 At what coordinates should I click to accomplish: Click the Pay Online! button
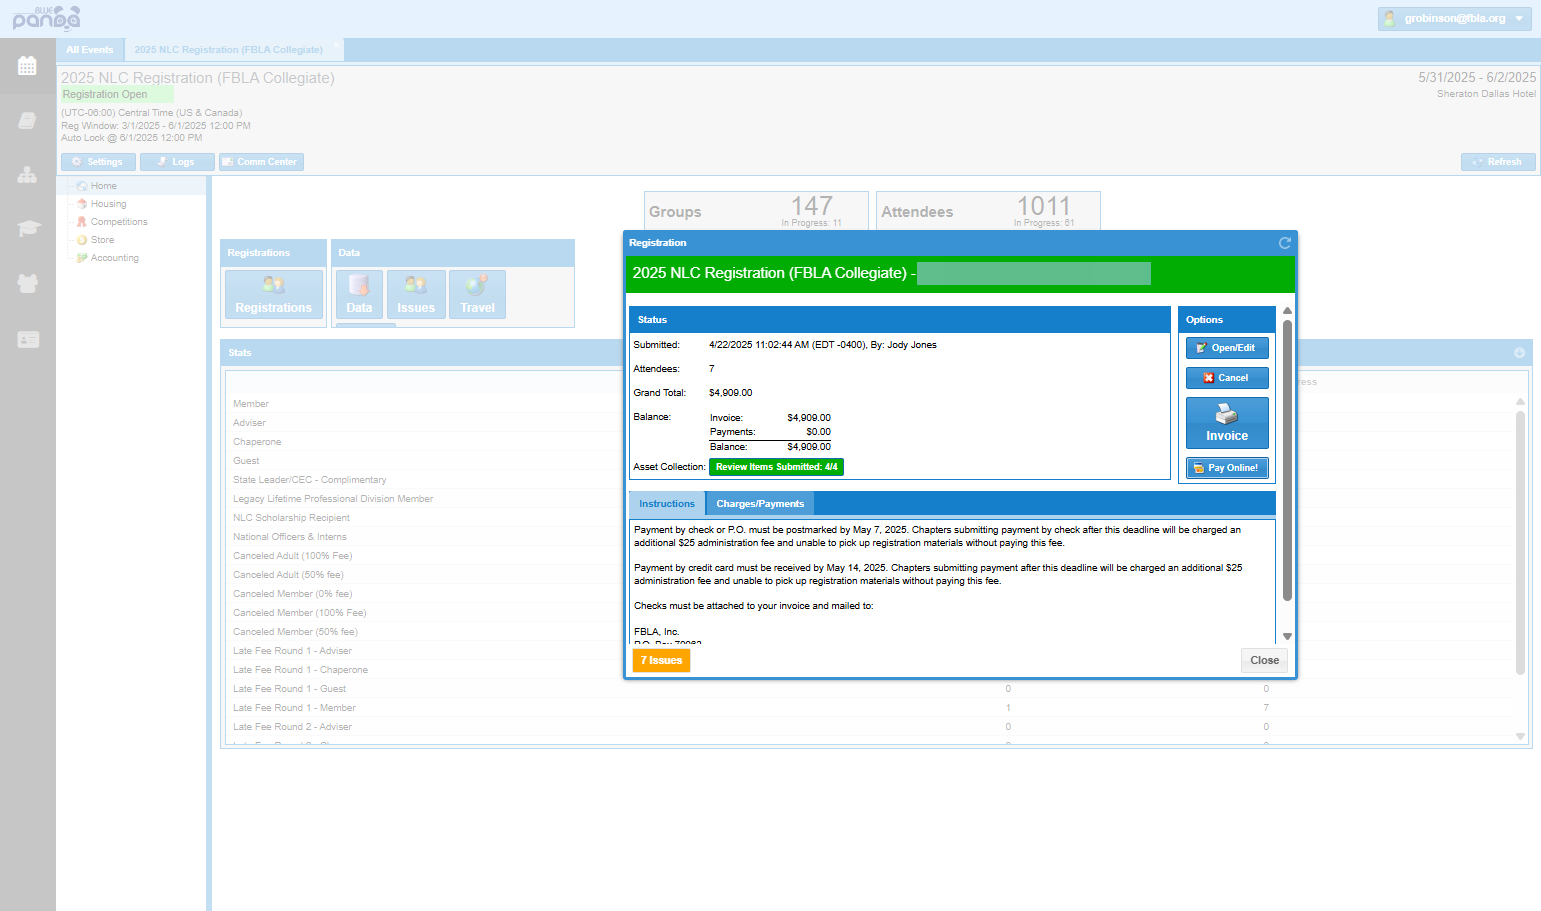[x=1227, y=468]
